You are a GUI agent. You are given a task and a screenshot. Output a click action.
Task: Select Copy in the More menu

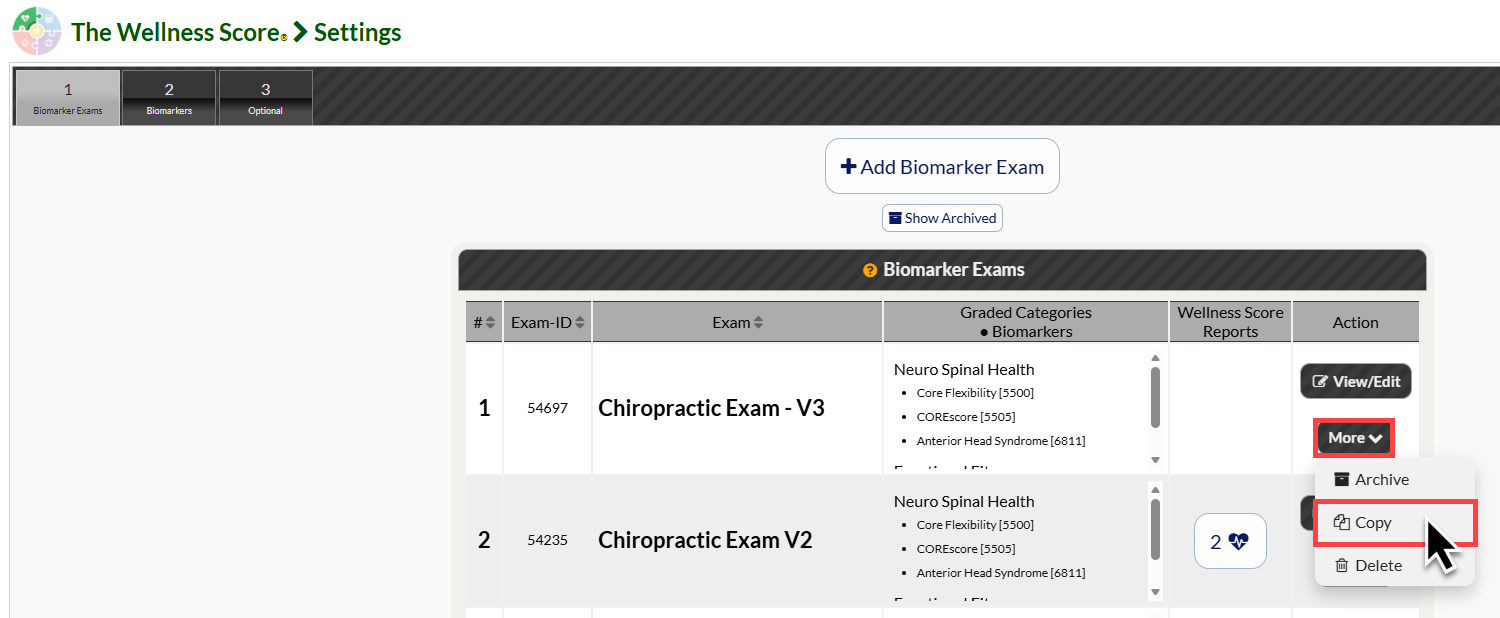(1394, 523)
